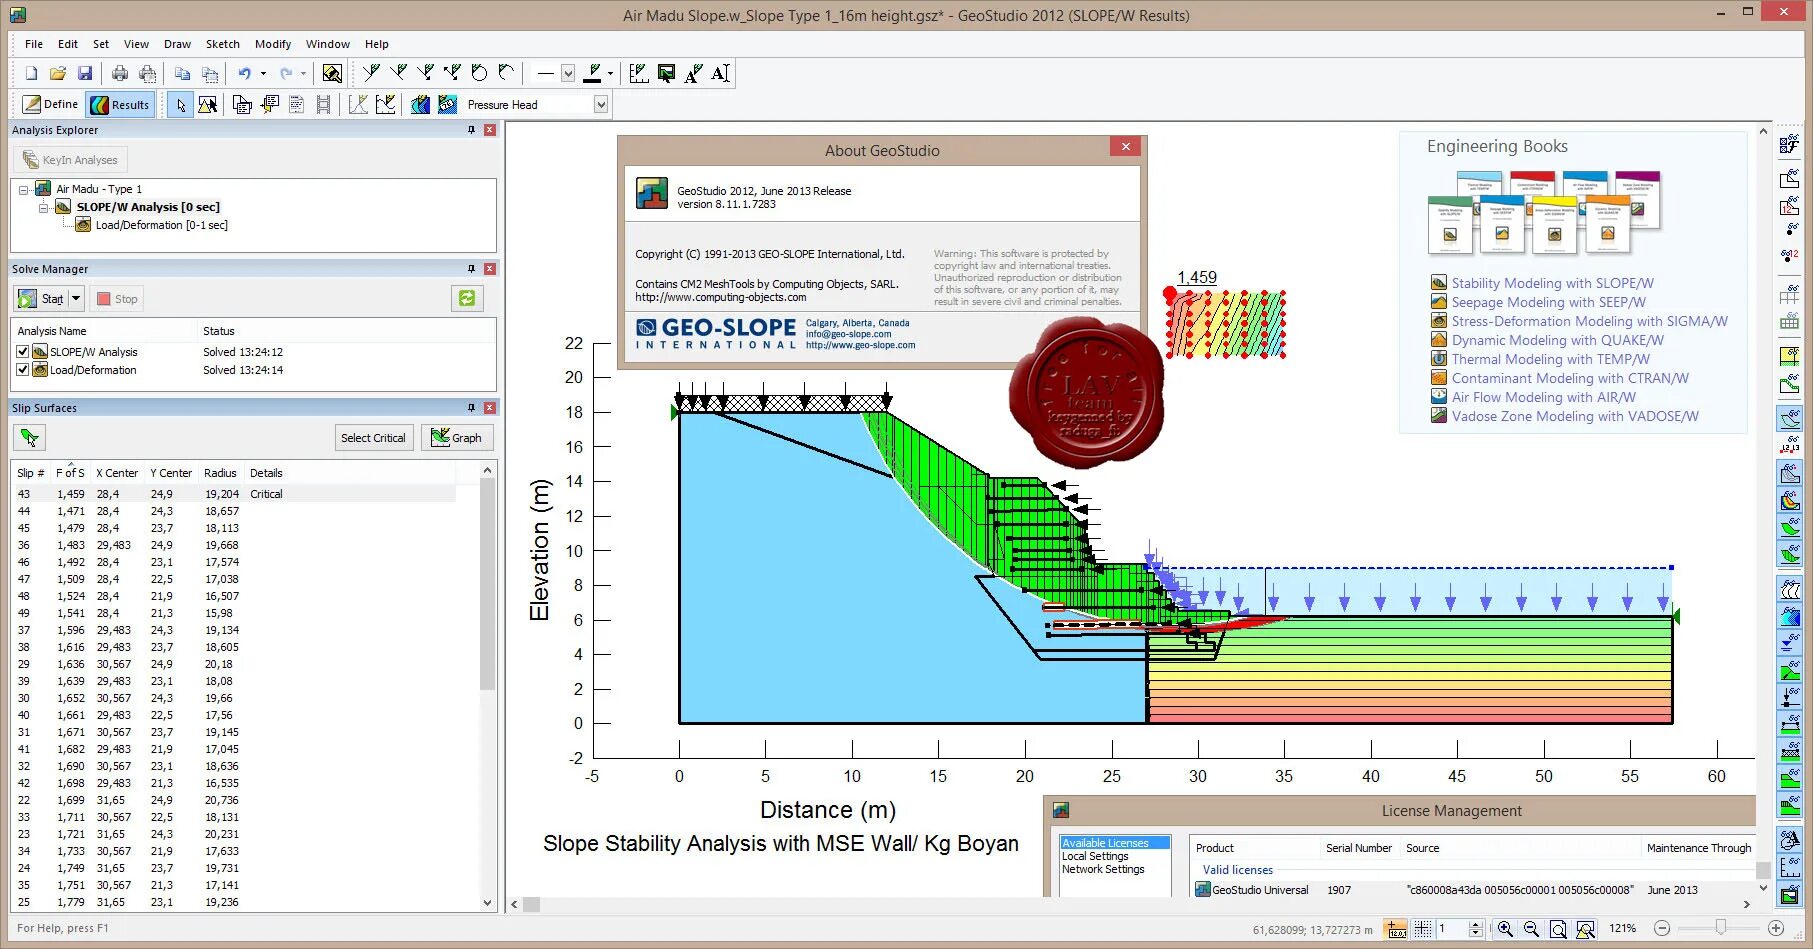Click the zoom page icon in status bar
This screenshot has height=949, width=1813.
tap(1558, 929)
